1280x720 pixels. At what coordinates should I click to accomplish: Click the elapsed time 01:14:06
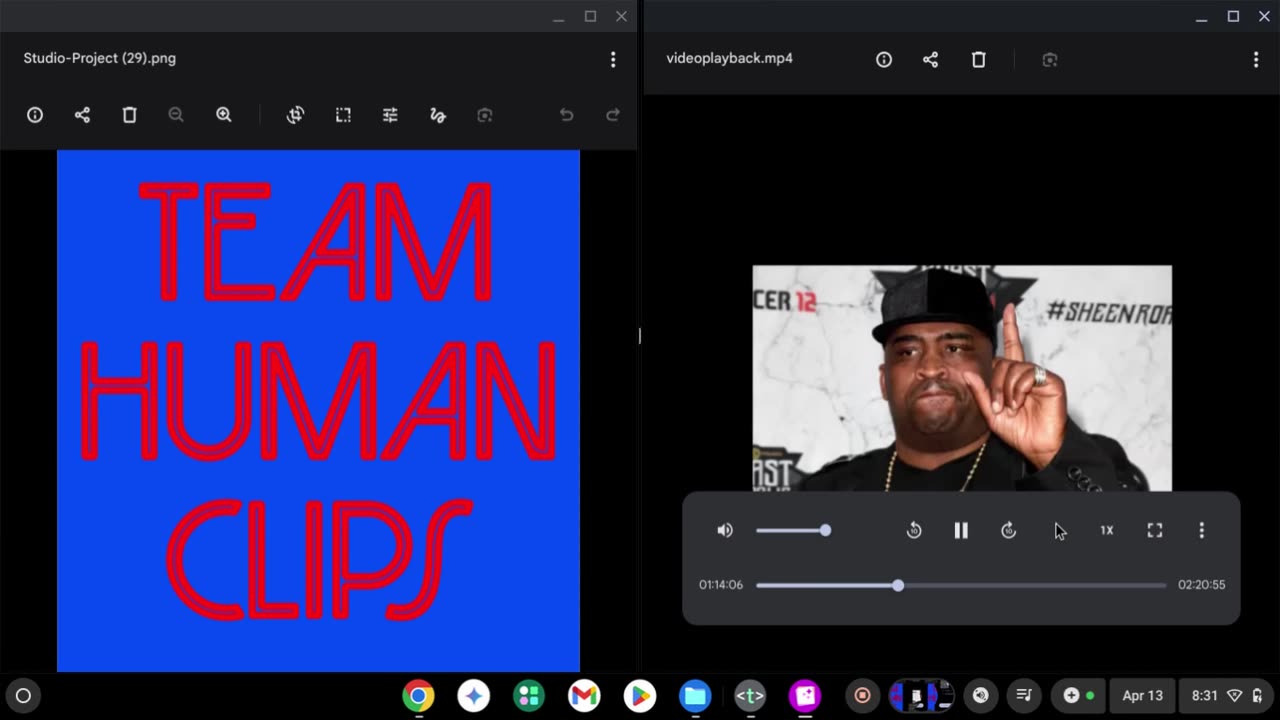(721, 585)
